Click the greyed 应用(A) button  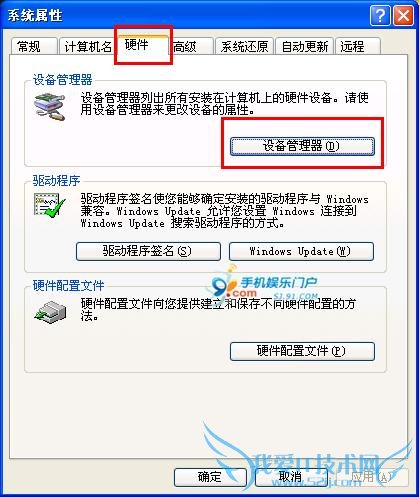click(x=372, y=477)
